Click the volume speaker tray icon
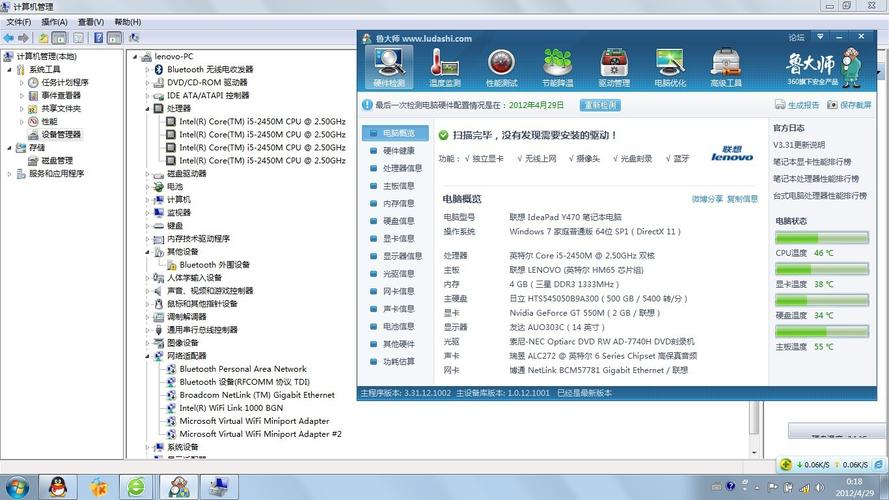Viewport: 889px width, 500px height. [x=819, y=487]
